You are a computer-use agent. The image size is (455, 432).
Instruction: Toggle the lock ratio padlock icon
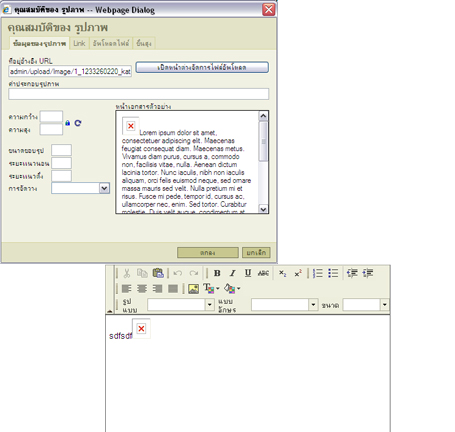tap(68, 123)
